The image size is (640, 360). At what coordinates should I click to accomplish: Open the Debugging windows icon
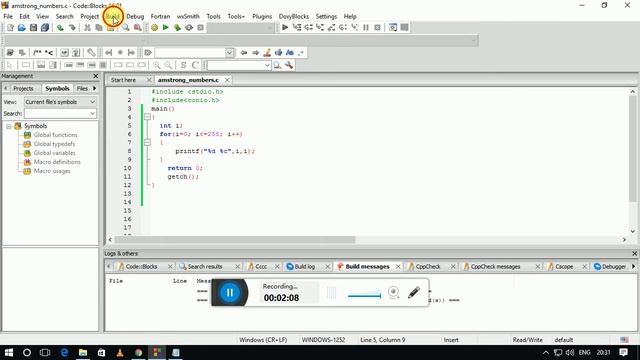pos(393,27)
